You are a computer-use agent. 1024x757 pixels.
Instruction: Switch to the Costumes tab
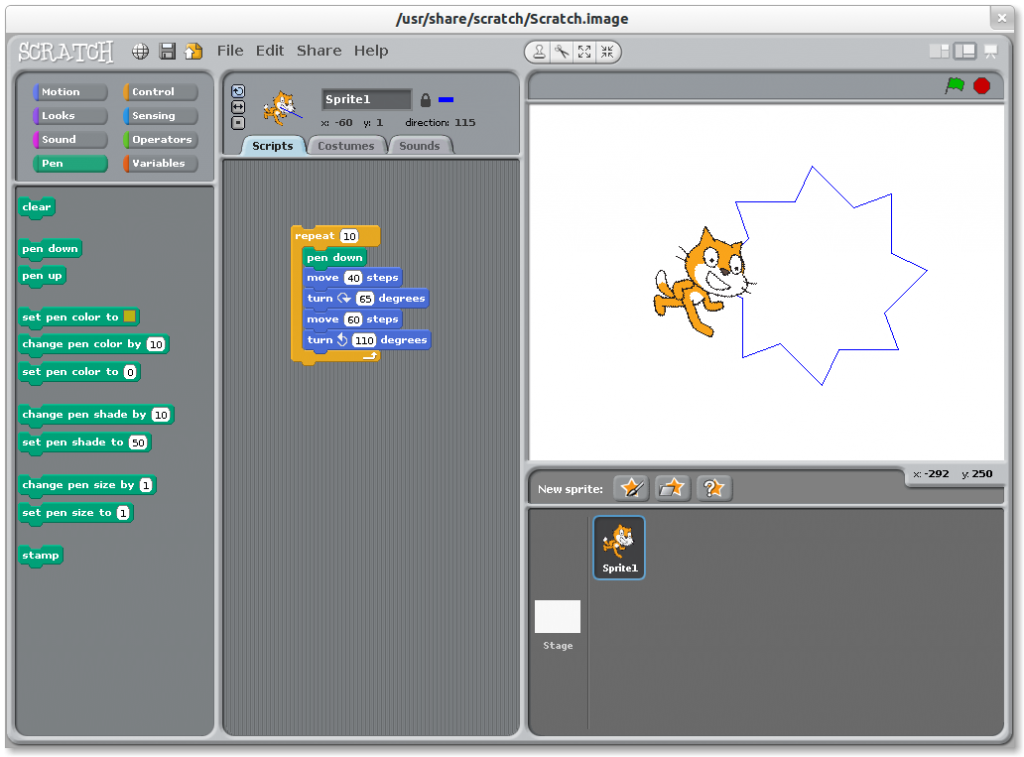click(346, 144)
